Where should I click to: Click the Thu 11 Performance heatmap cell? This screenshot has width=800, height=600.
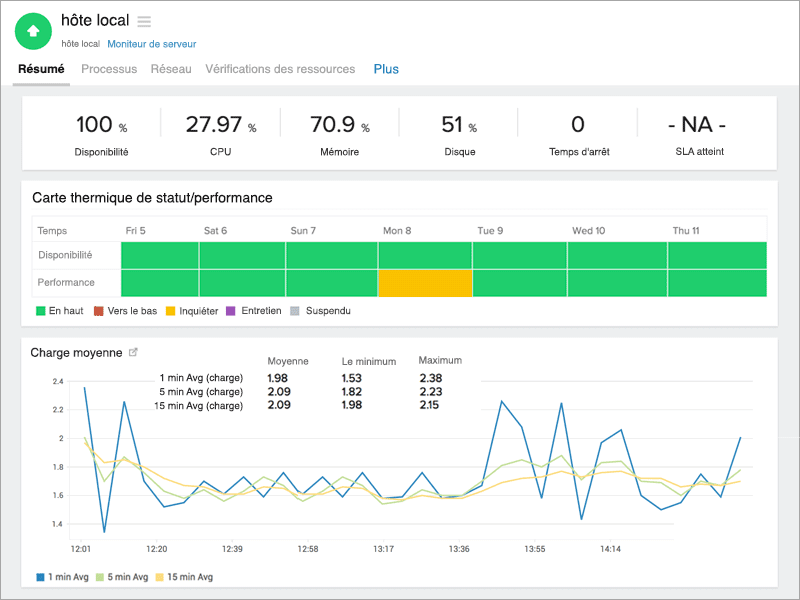[717, 283]
